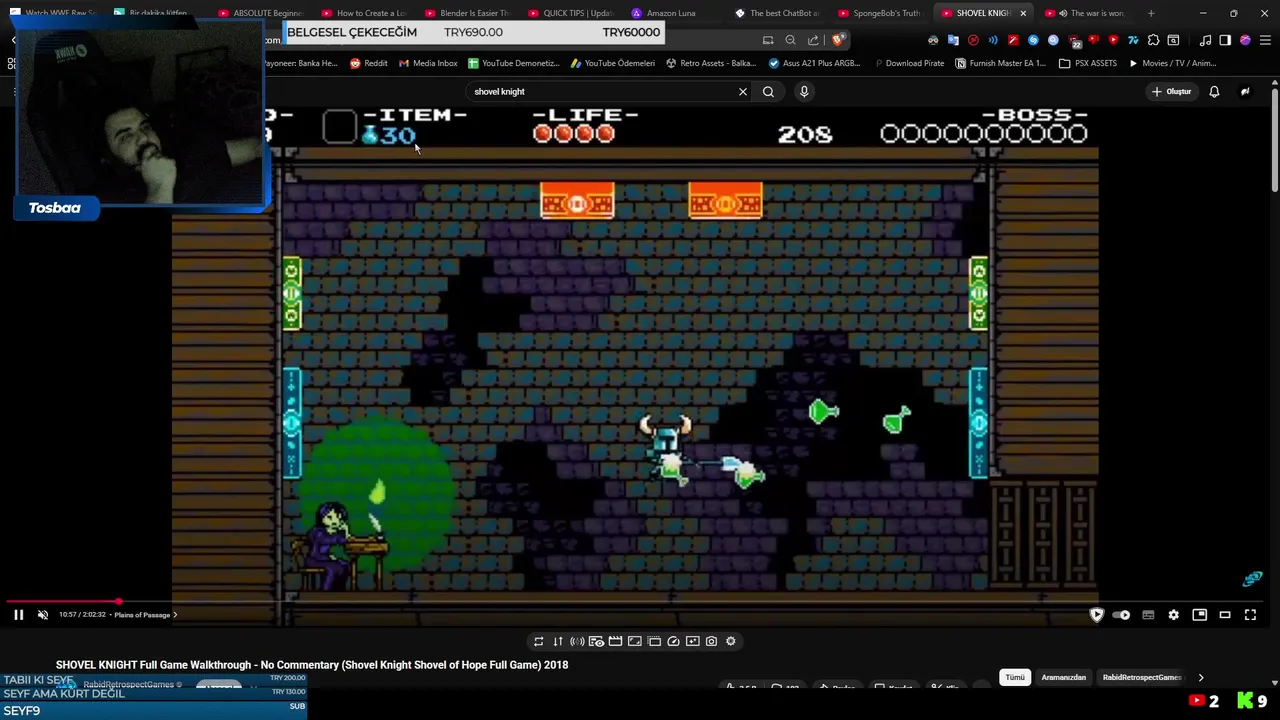This screenshot has height=720, width=1280.
Task: Select the RabidRetrospectGames filter chip
Action: click(x=1142, y=677)
